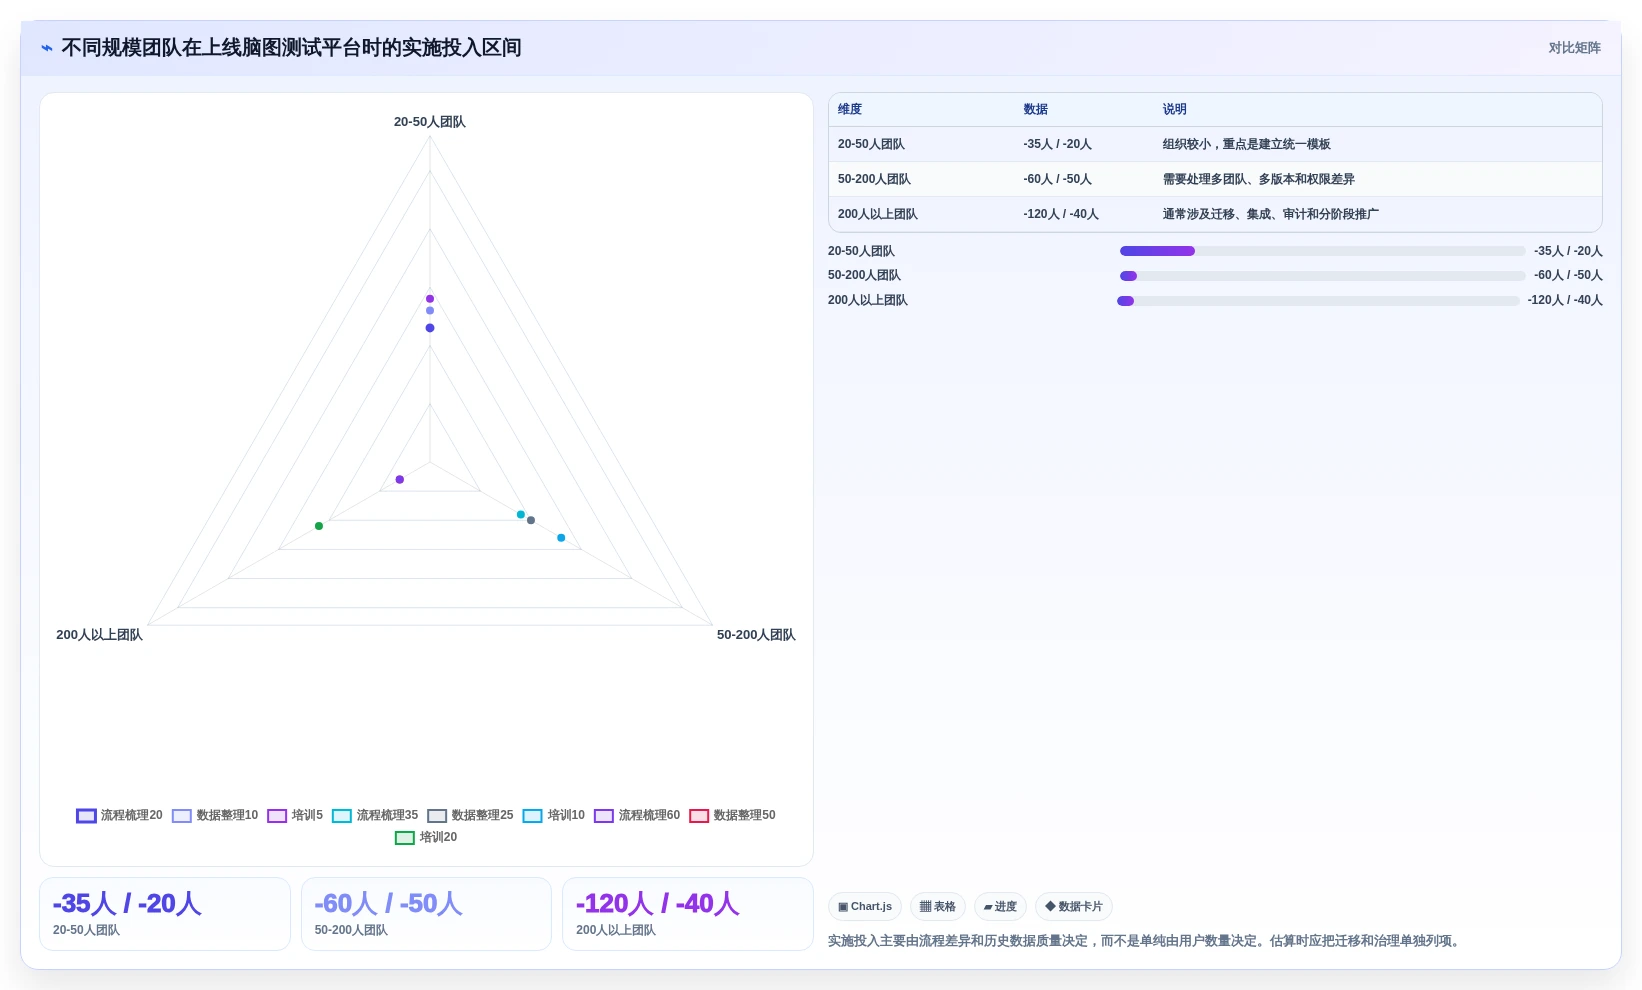Toggle the 流程梳理35 legend series
This screenshot has height=990, width=1642.
[x=375, y=815]
